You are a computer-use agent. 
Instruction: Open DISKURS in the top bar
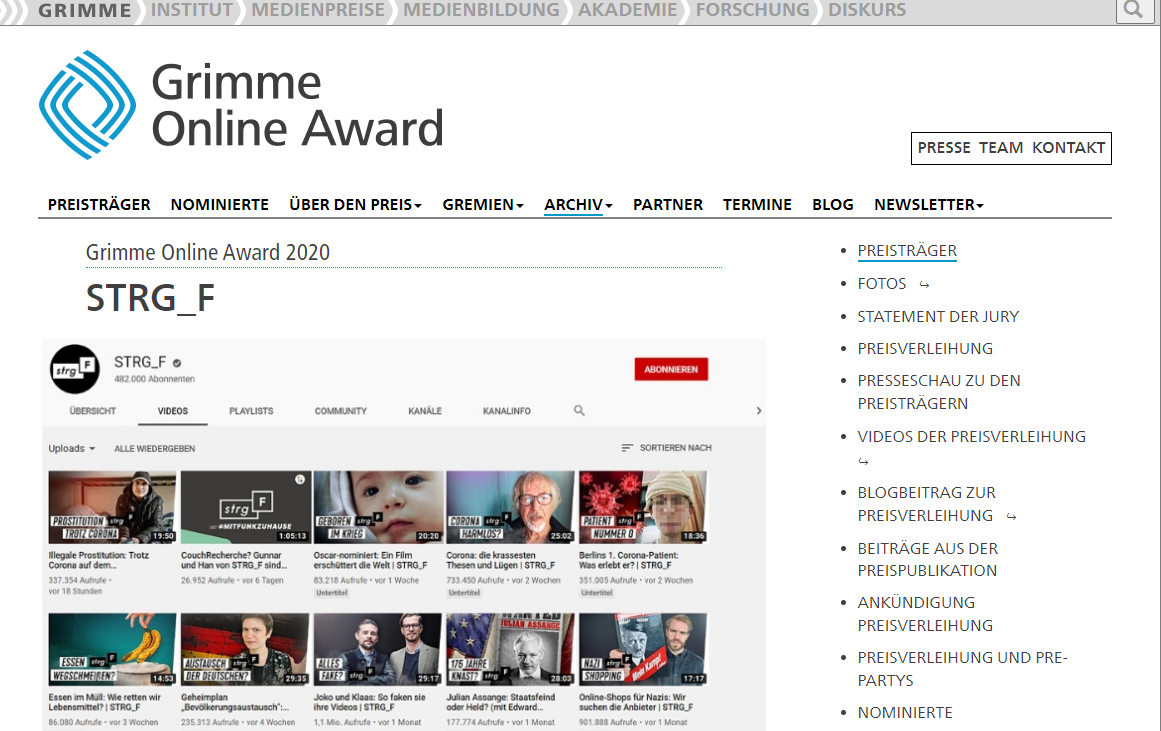pyautogui.click(x=867, y=10)
